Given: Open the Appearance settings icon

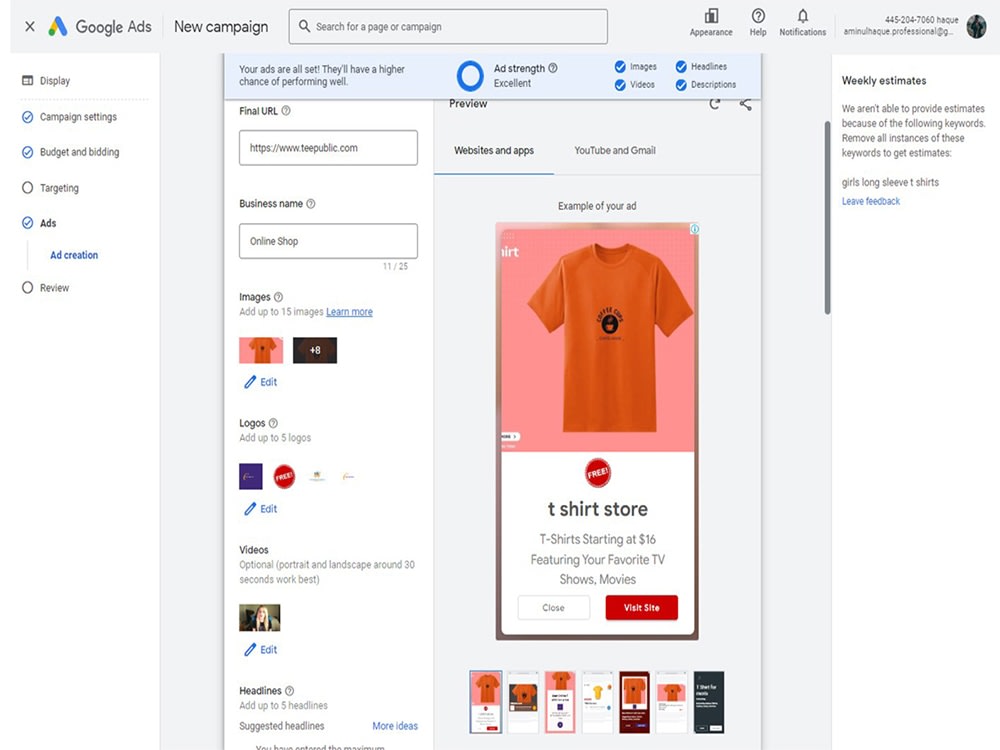Looking at the screenshot, I should tap(711, 17).
